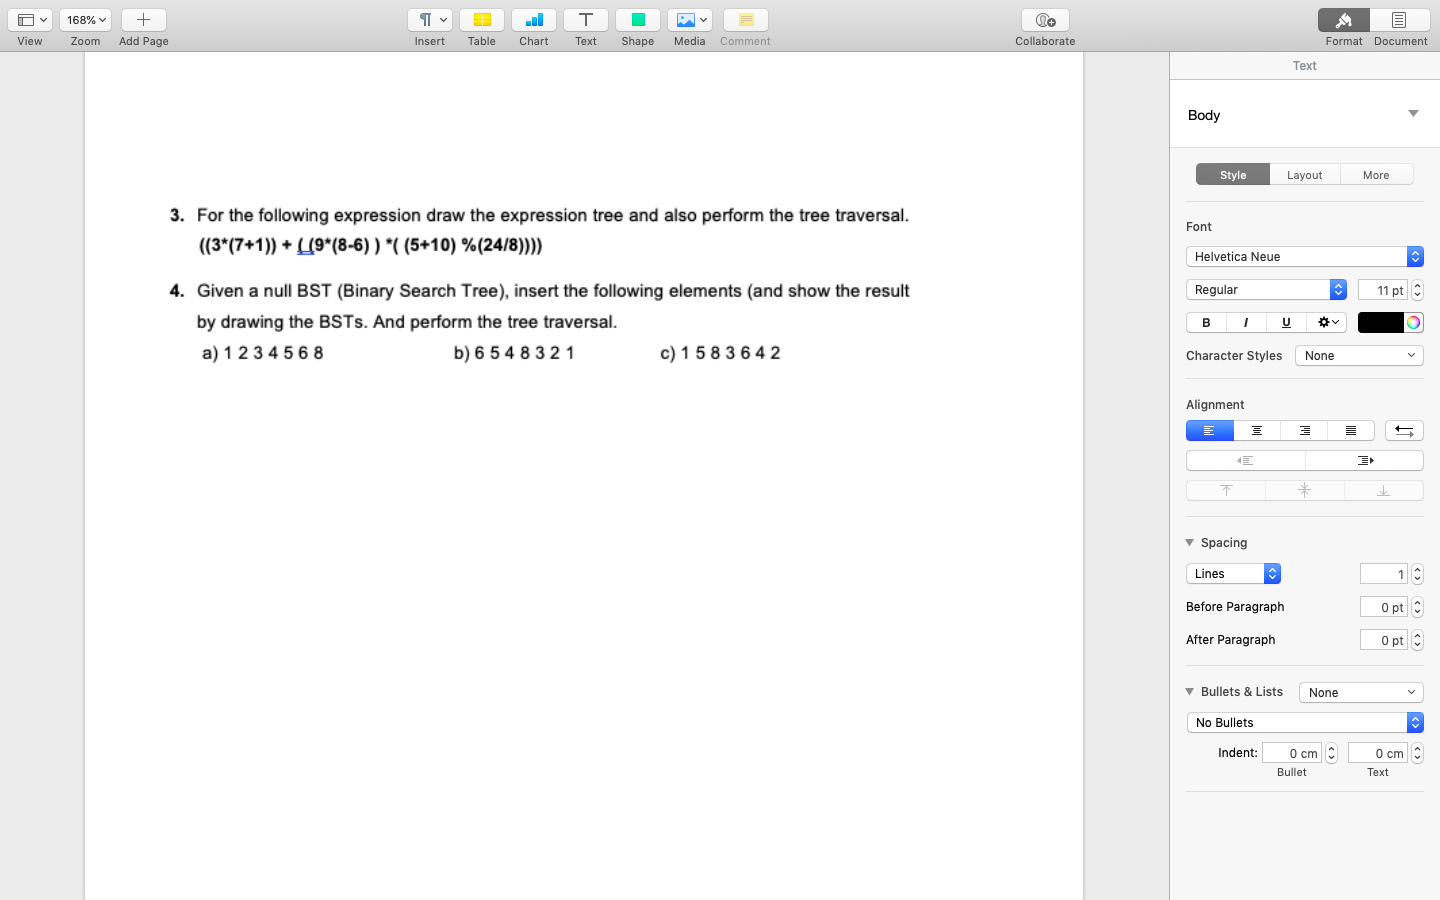Open the Document sidebar panel
This screenshot has width=1440, height=900.
[x=1400, y=20]
